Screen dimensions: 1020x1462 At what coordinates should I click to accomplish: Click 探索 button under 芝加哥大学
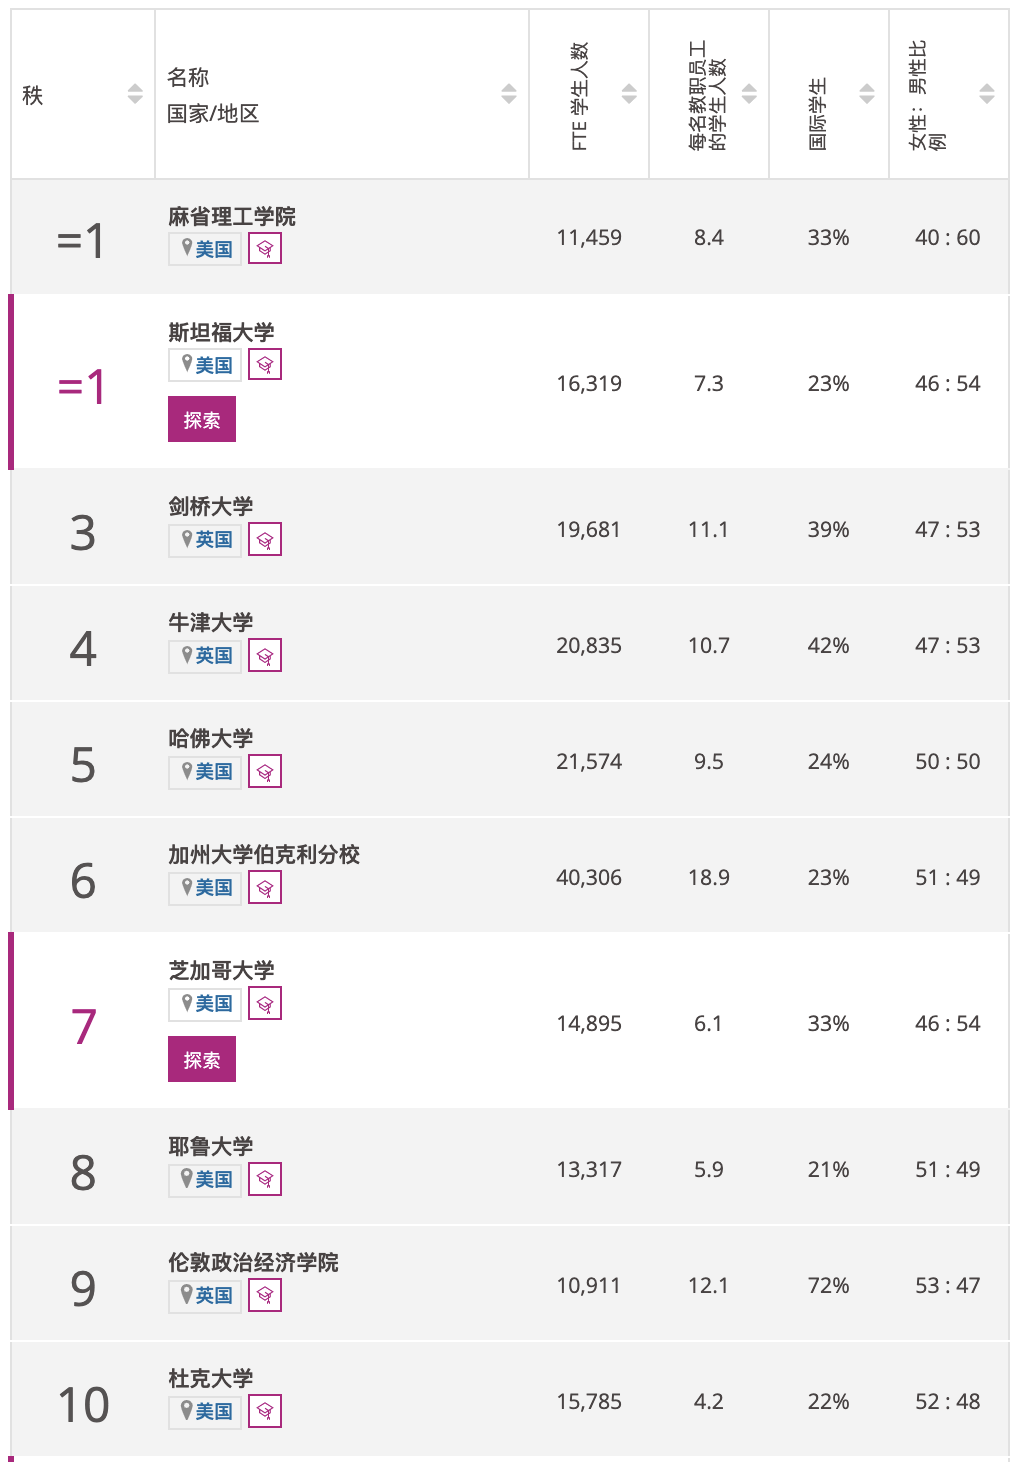[202, 1059]
